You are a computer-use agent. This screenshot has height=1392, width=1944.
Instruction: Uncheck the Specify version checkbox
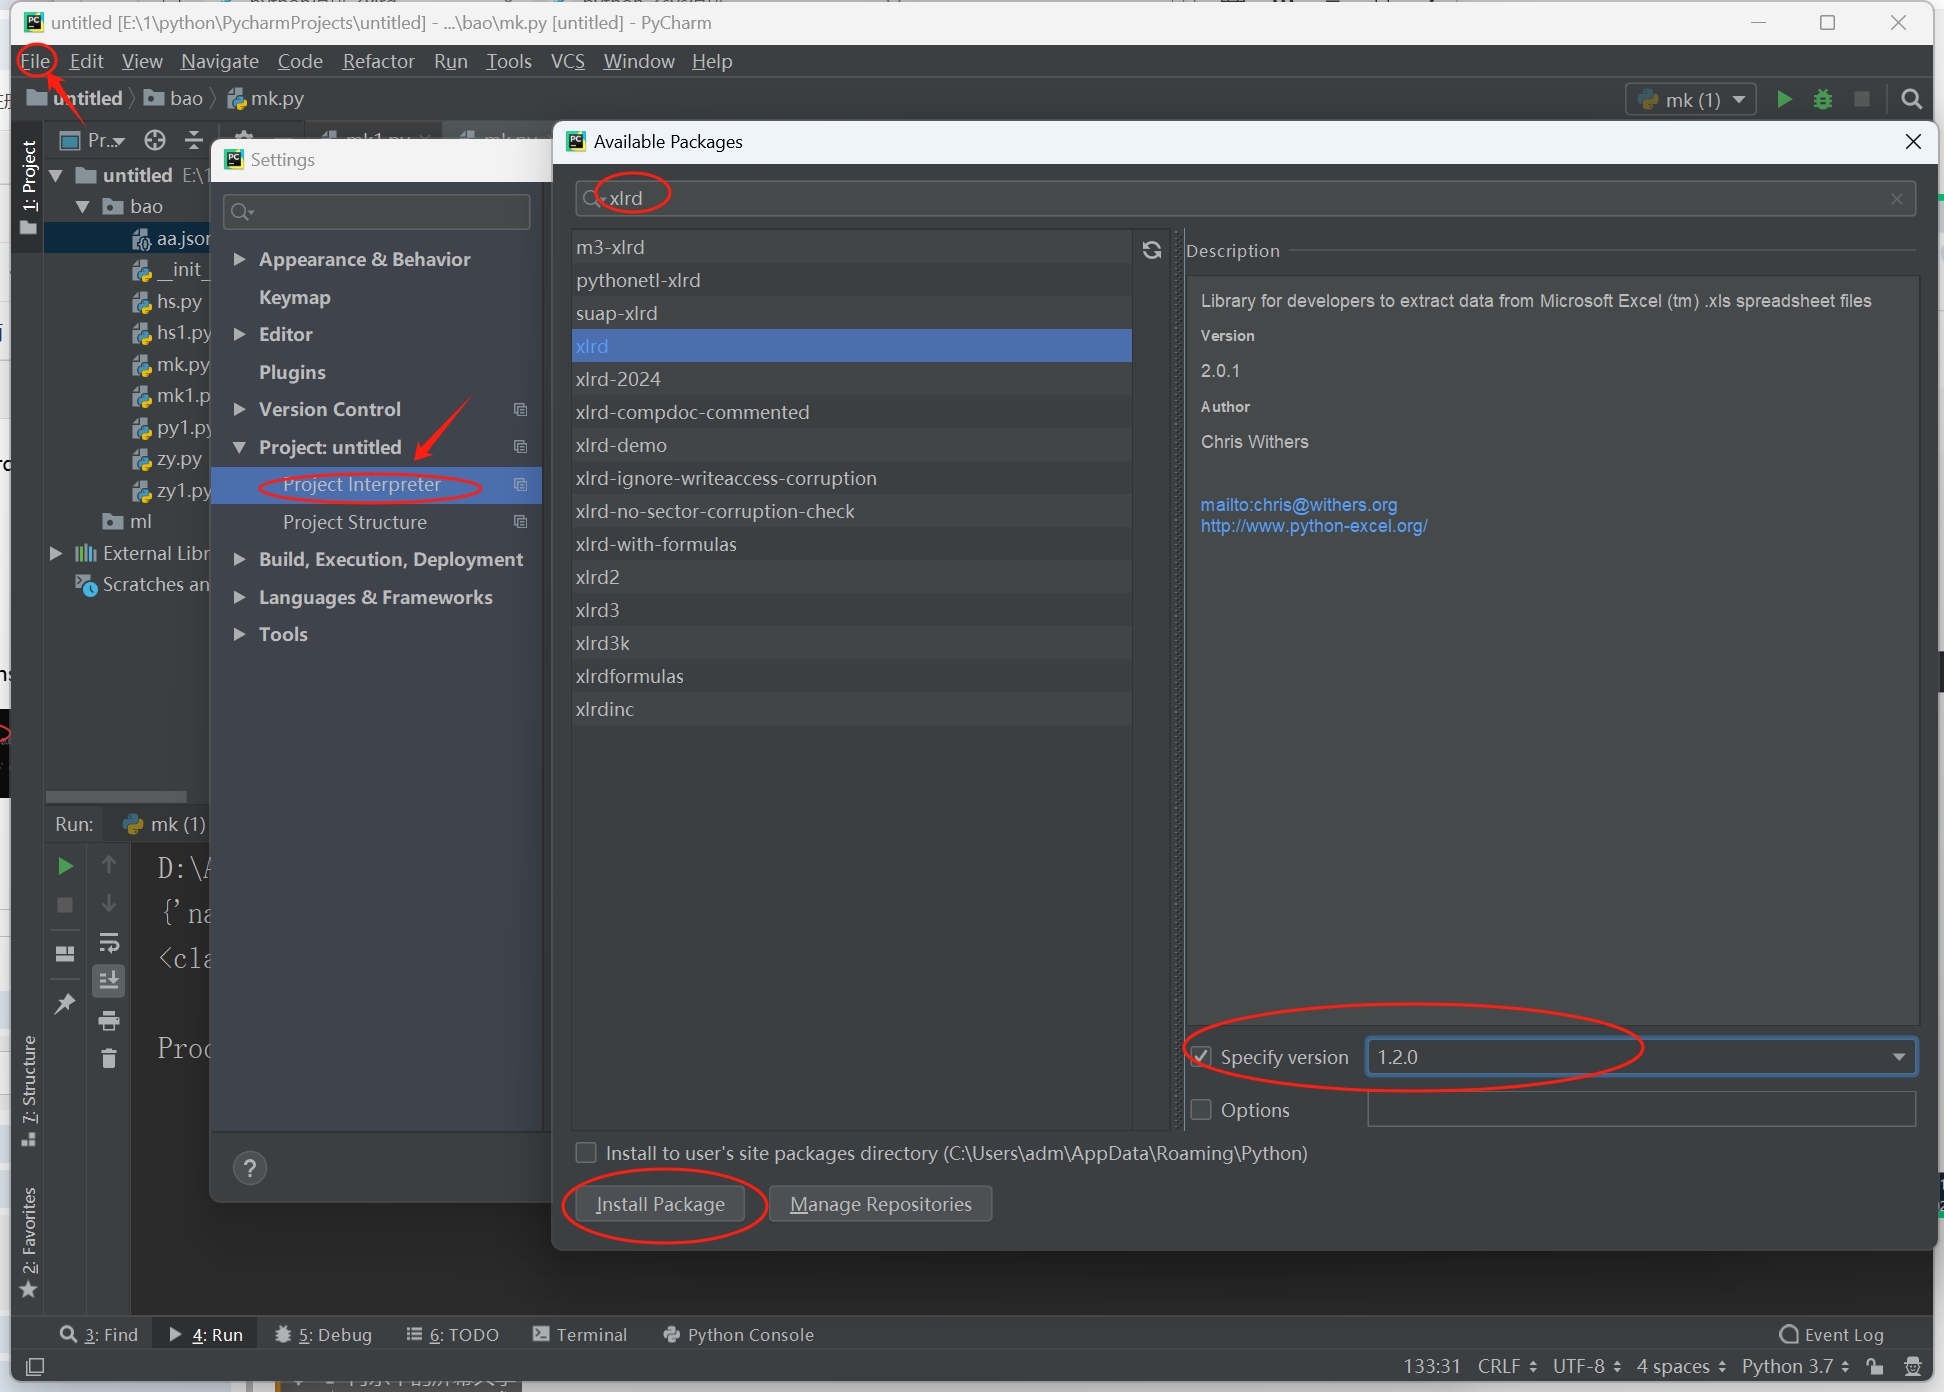(1201, 1057)
